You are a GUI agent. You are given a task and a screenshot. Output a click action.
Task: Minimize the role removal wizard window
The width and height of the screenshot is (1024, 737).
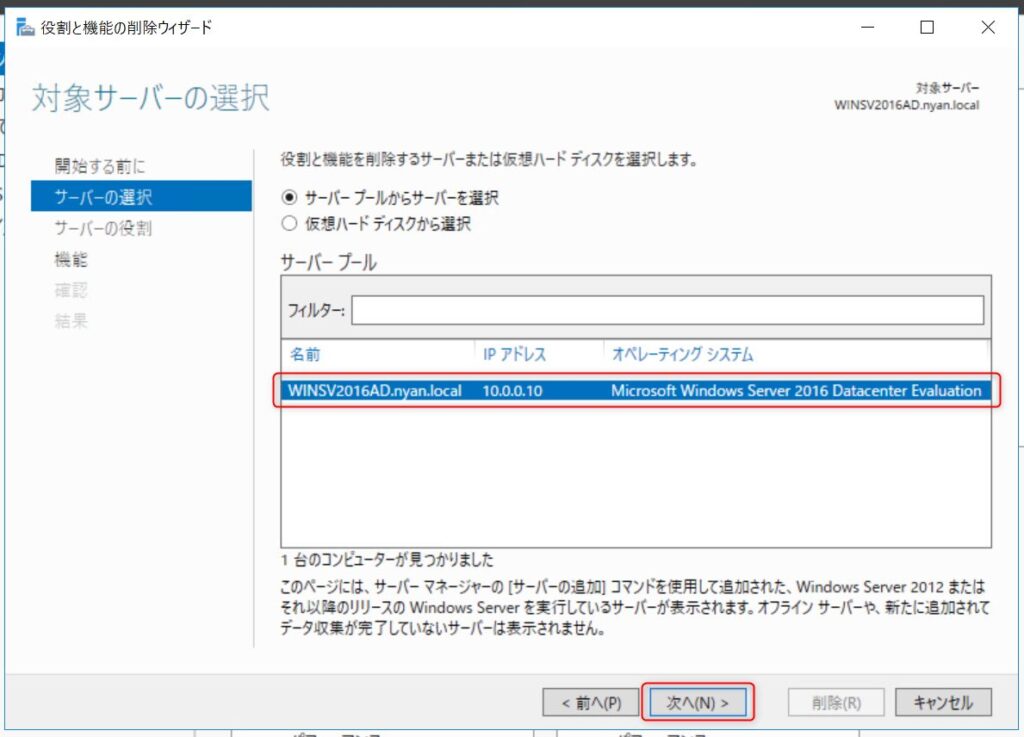pos(866,28)
